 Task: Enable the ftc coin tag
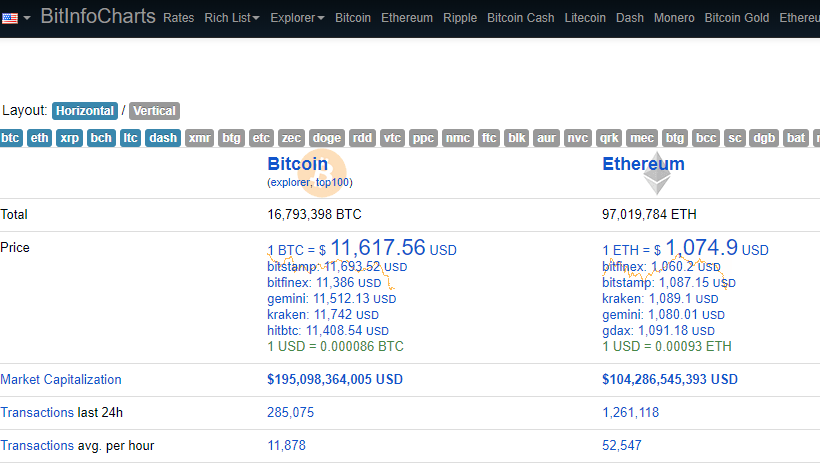pos(489,138)
